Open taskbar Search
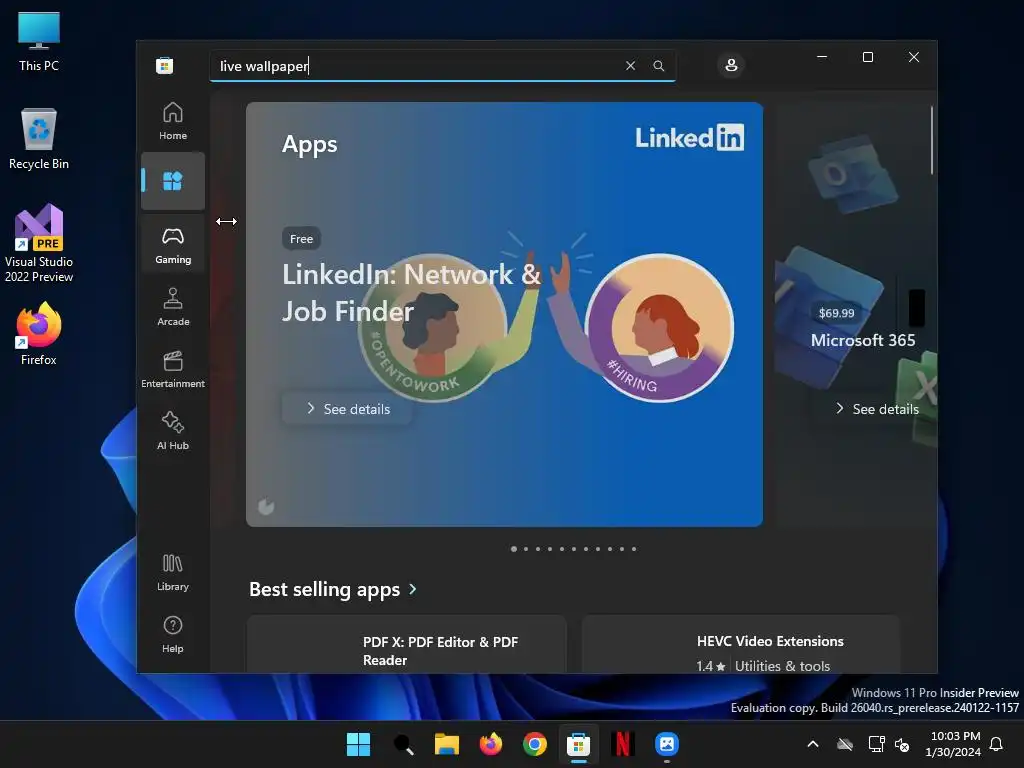 (x=403, y=744)
